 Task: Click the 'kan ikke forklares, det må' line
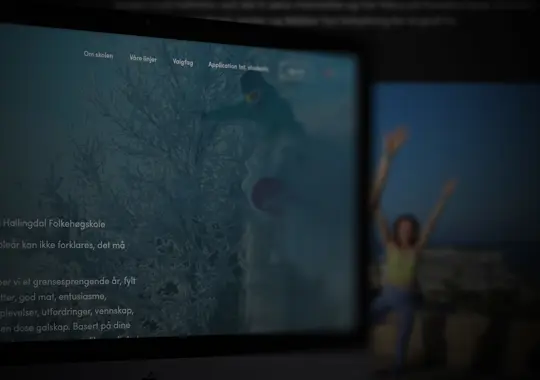63,245
